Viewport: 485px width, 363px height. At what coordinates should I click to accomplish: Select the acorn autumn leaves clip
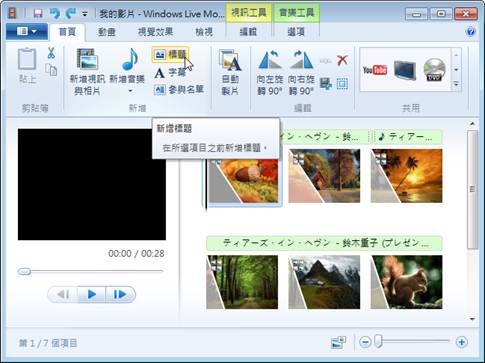[242, 181]
